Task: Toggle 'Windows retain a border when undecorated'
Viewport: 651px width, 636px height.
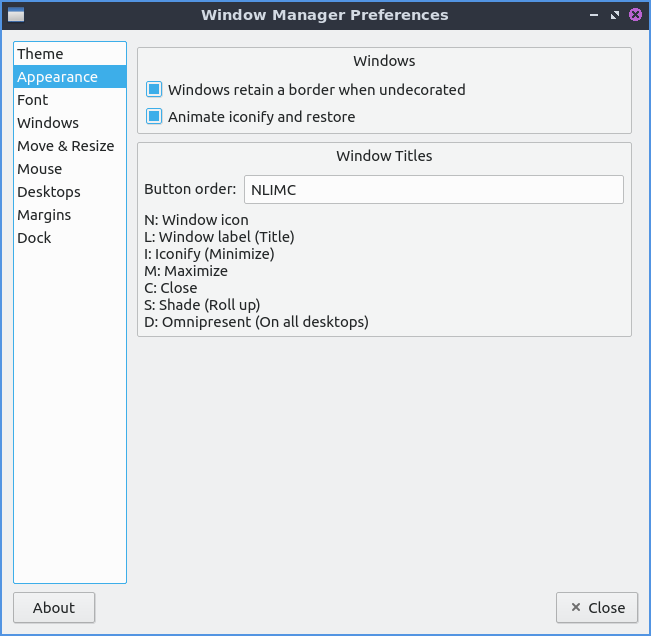Action: tap(154, 90)
